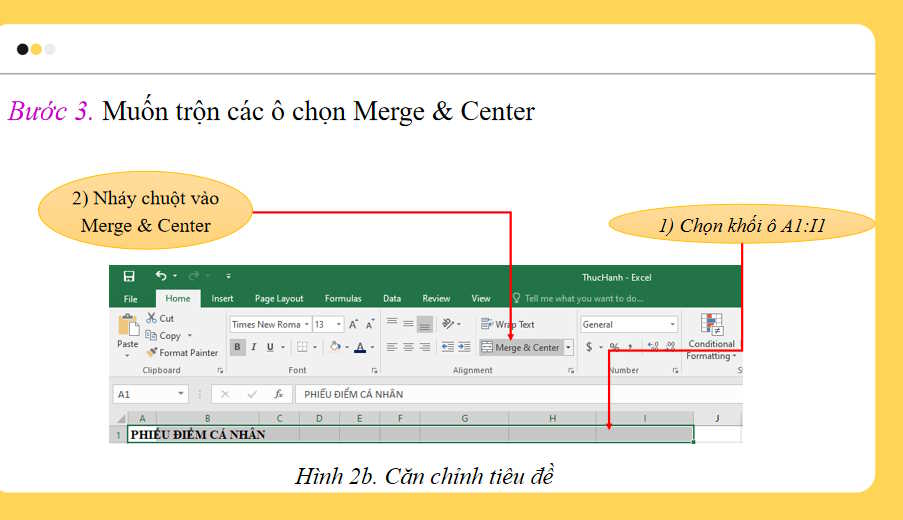This screenshot has height=520, width=903.
Task: Click the Increase Indent icon
Action: pyautogui.click(x=464, y=347)
